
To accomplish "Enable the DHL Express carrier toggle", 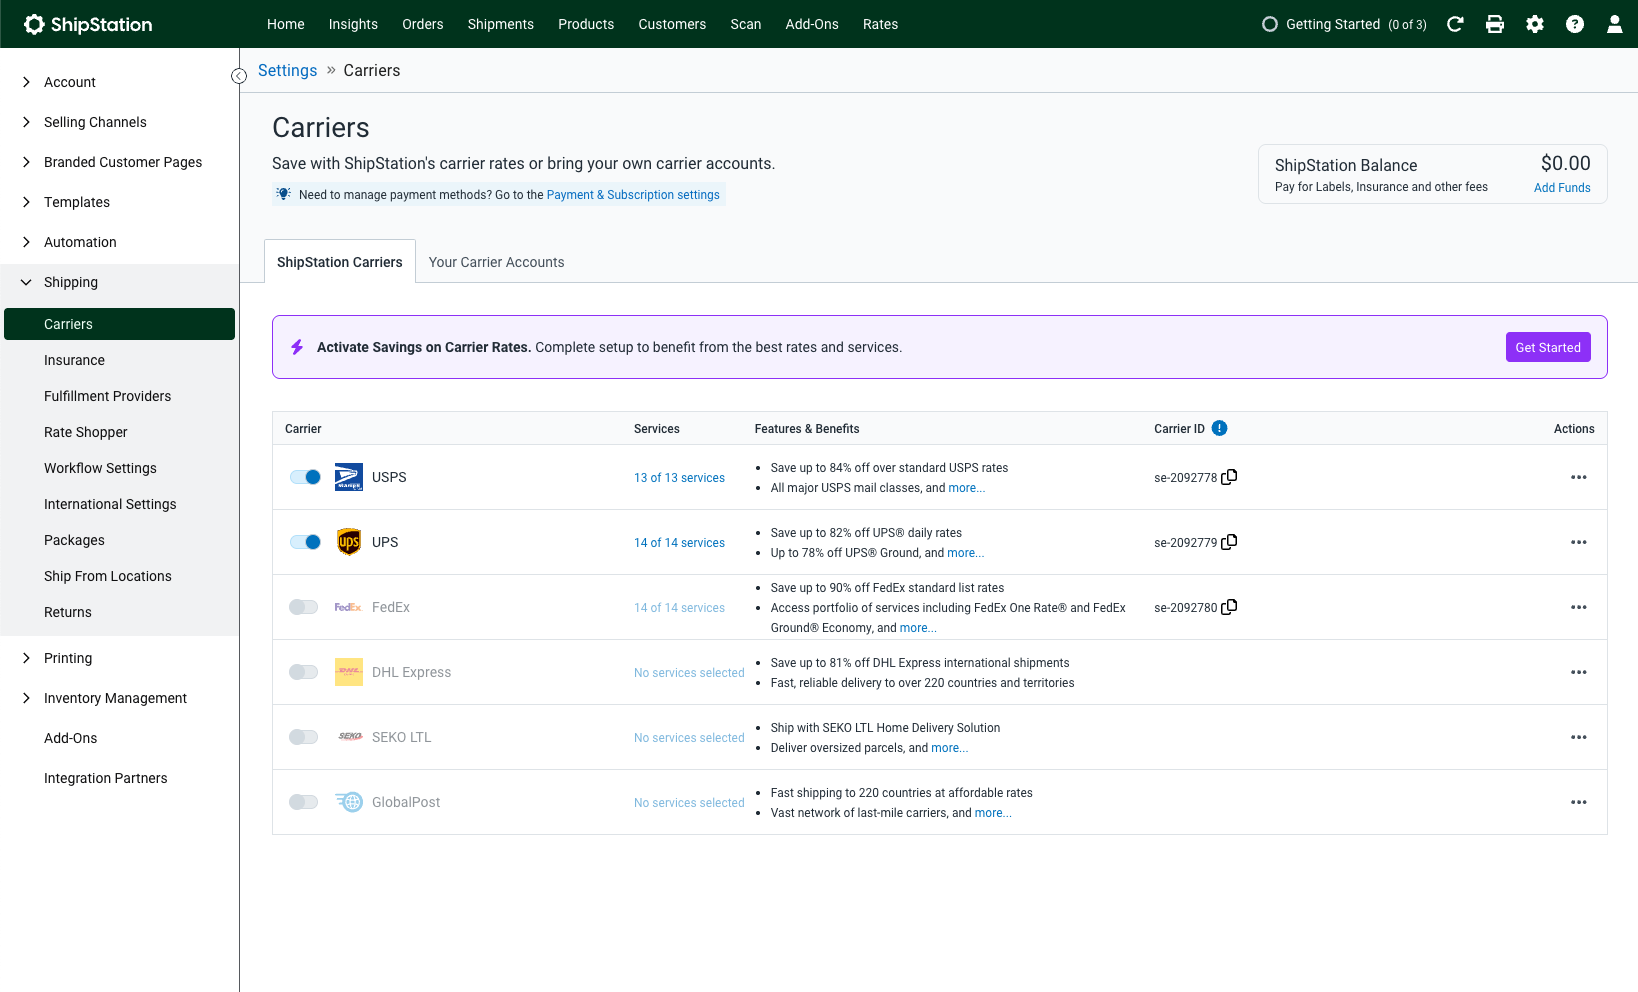I will click(304, 672).
